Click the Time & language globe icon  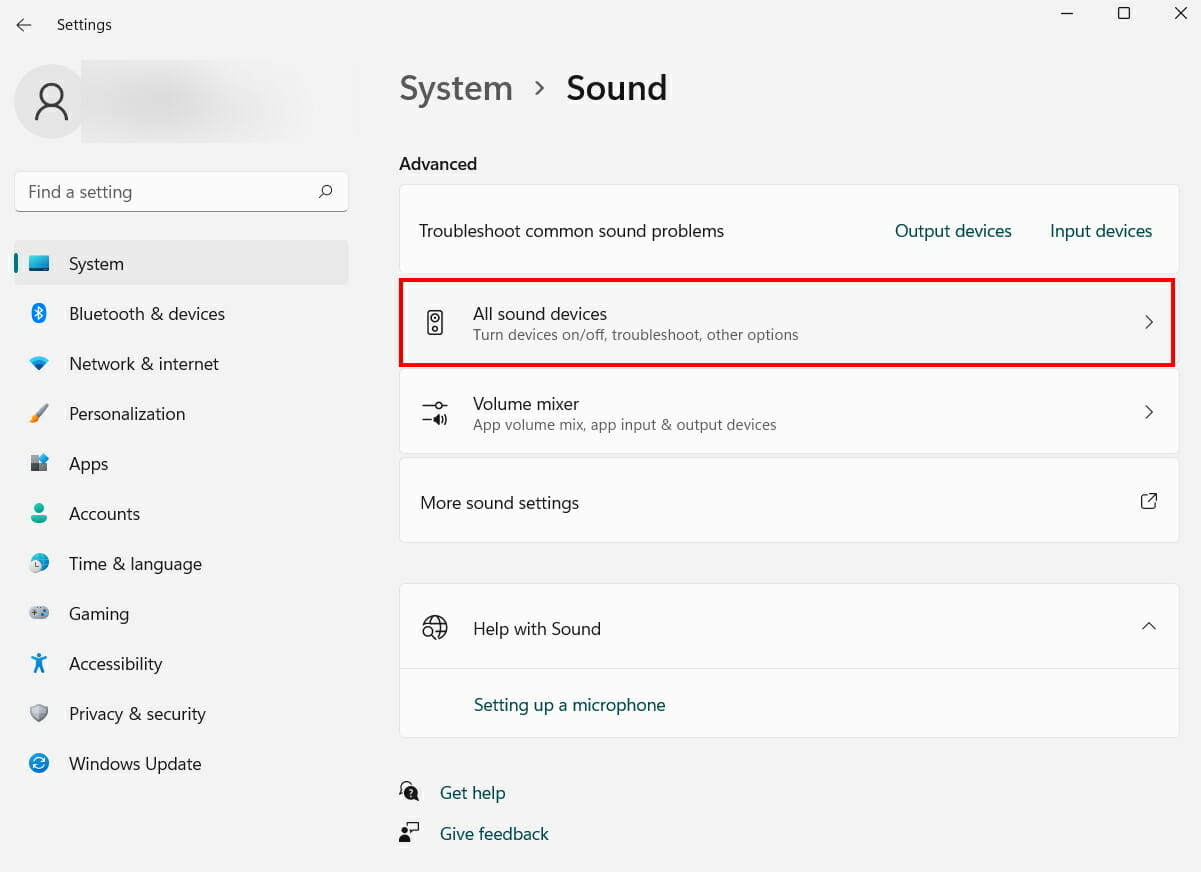[x=39, y=564]
